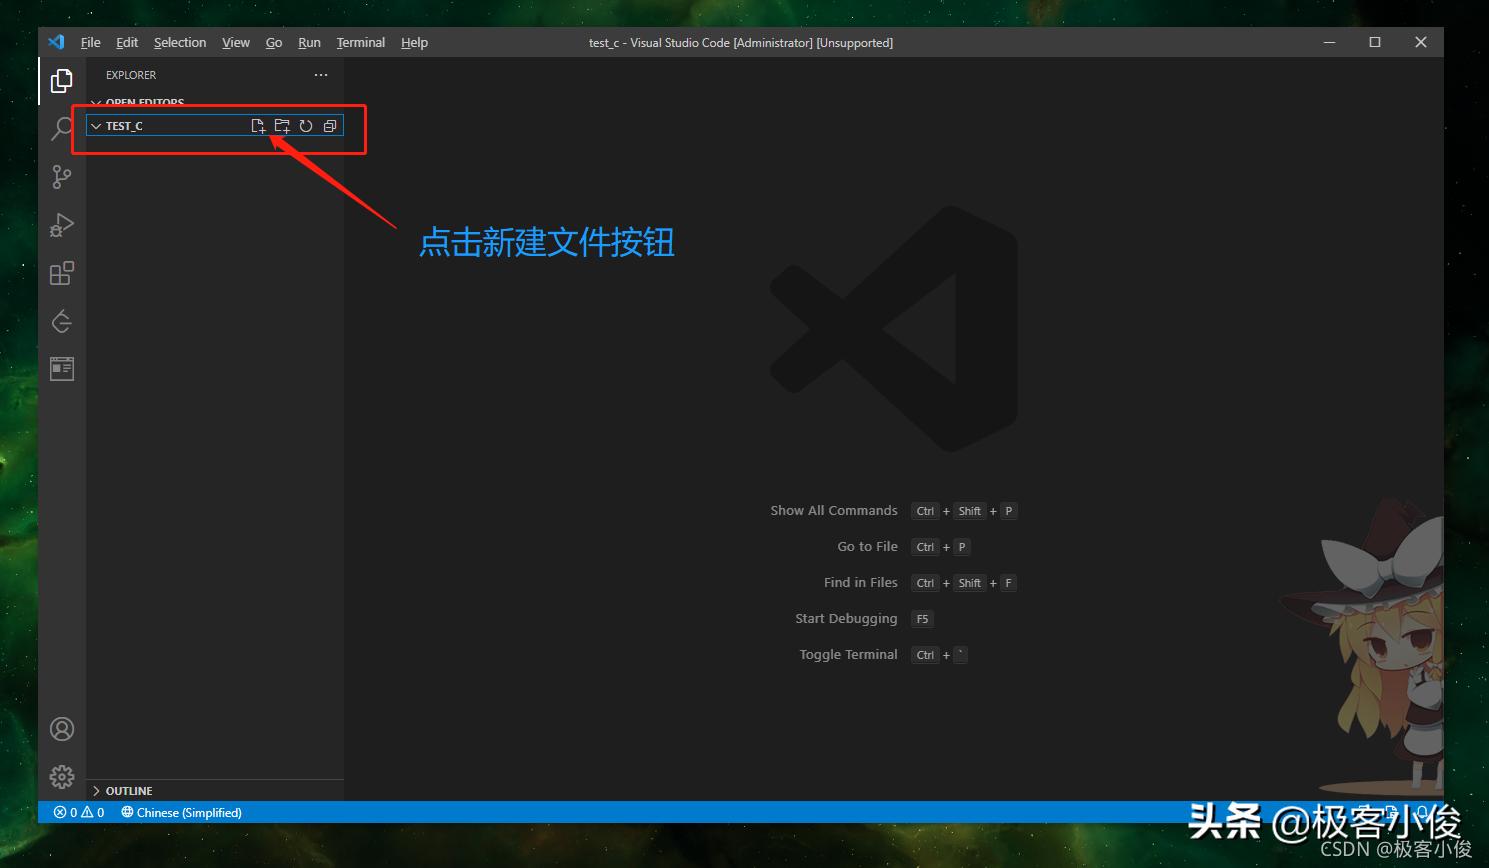Open the Extensions view
This screenshot has width=1489, height=868.
61,273
